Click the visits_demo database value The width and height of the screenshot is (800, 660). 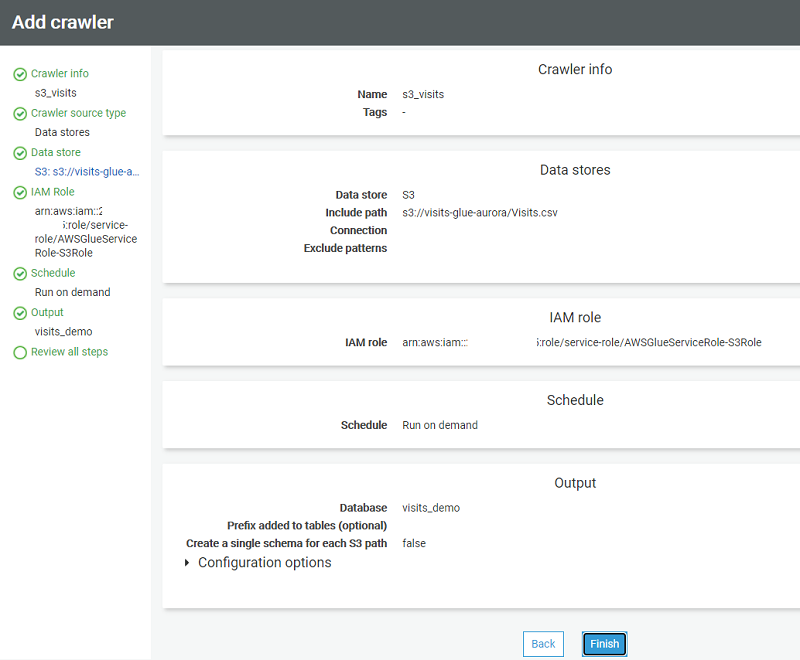tap(431, 508)
